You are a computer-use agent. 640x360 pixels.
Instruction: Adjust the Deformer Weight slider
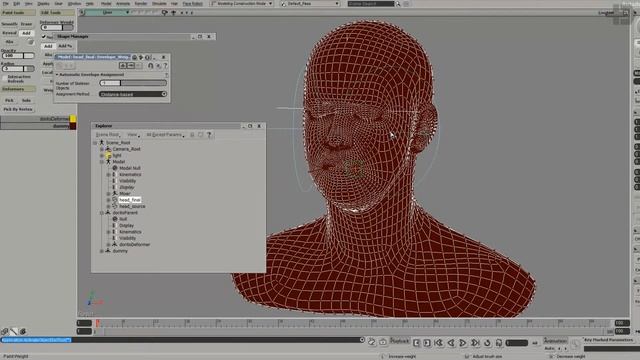coord(57,27)
